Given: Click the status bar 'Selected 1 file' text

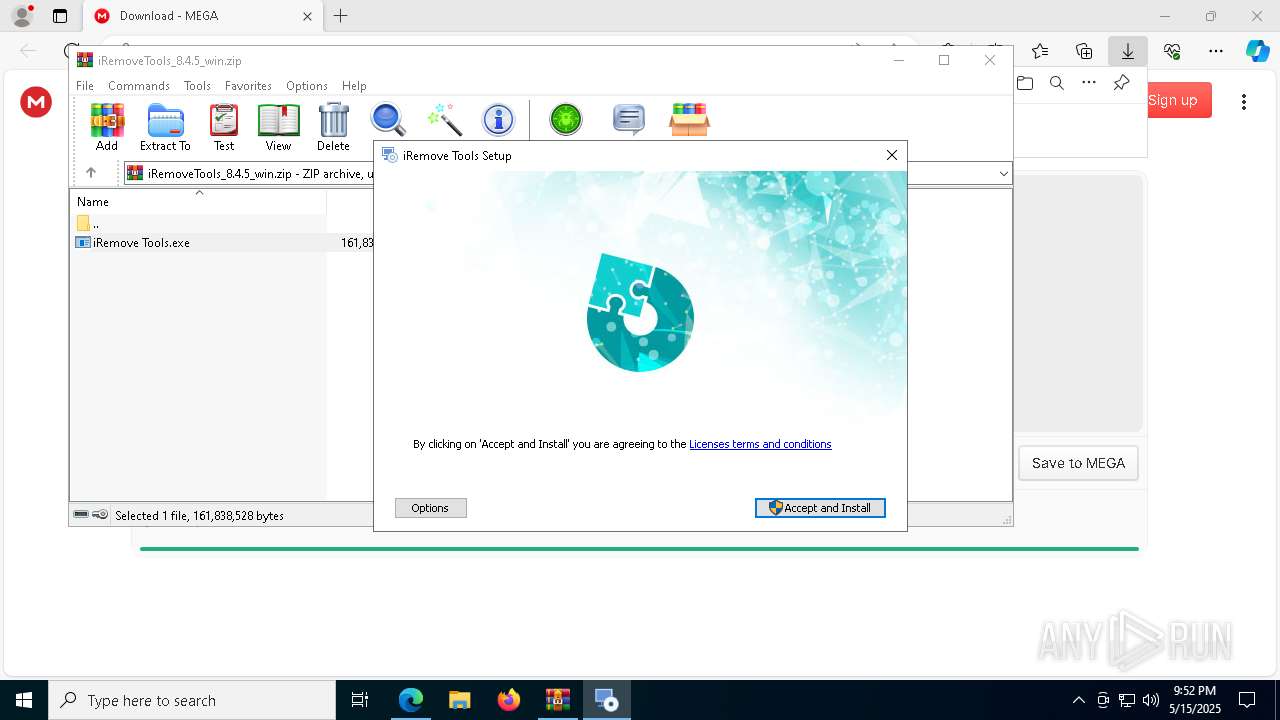Looking at the screenshot, I should click(199, 515).
